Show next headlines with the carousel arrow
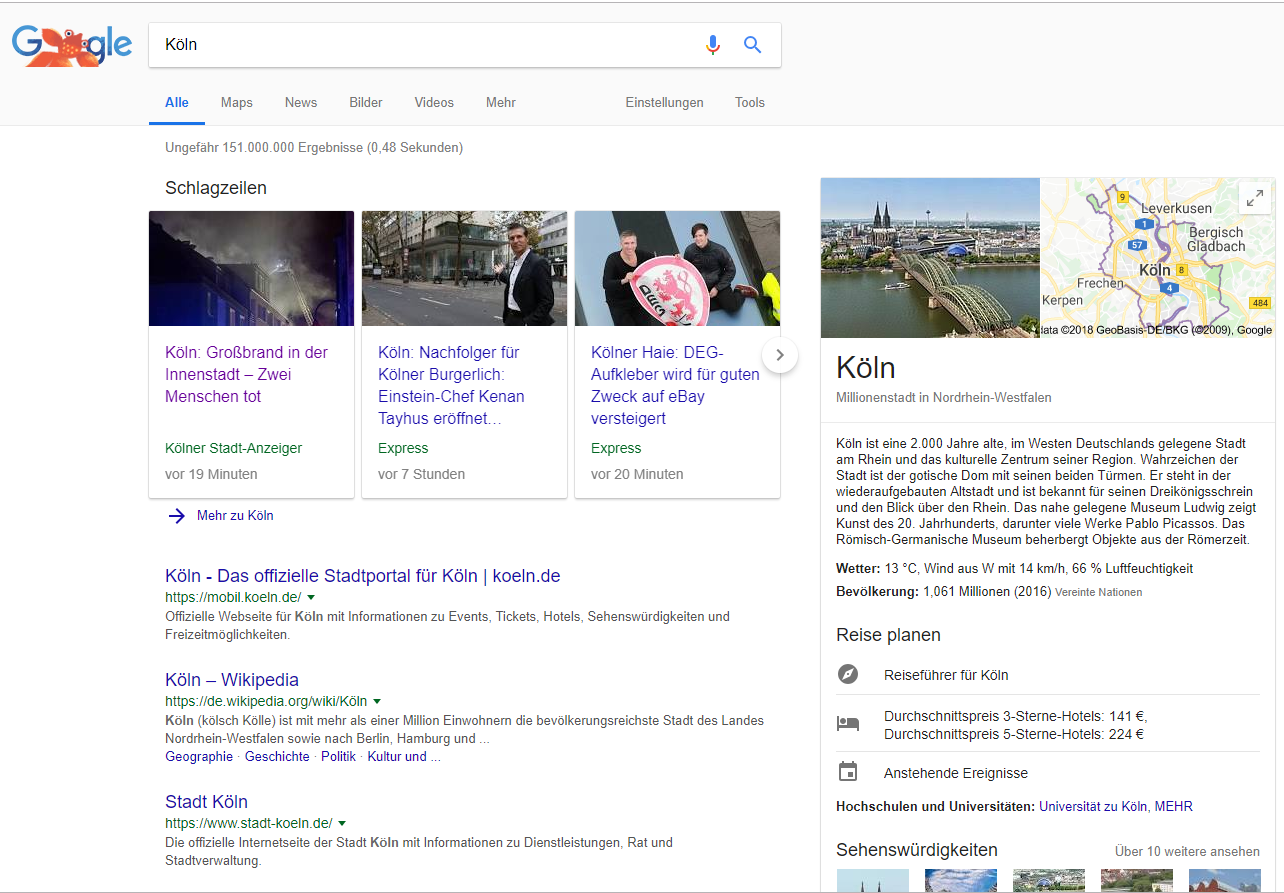 coord(780,355)
